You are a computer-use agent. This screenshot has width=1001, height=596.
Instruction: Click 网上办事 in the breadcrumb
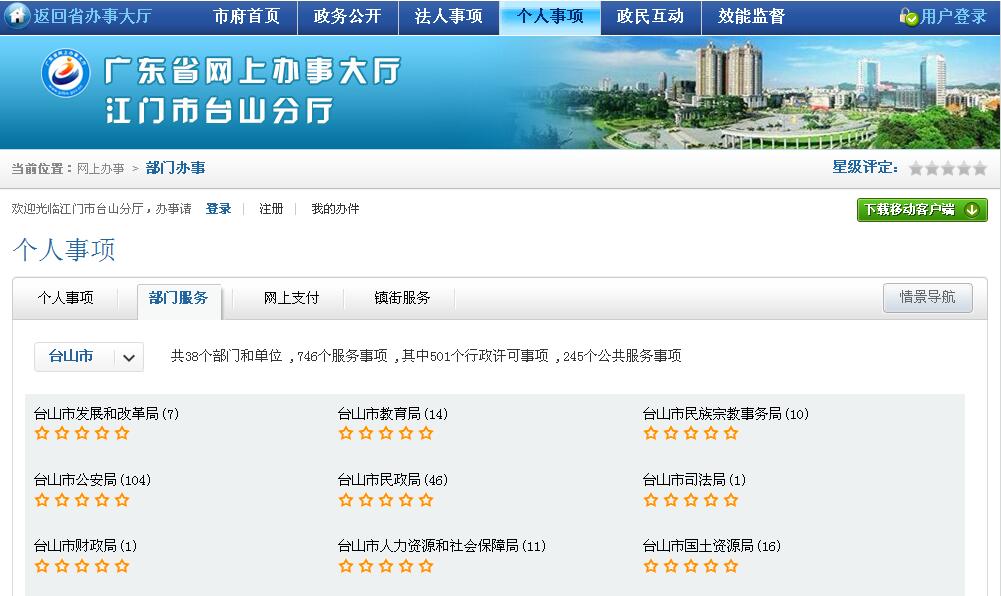tap(101, 168)
